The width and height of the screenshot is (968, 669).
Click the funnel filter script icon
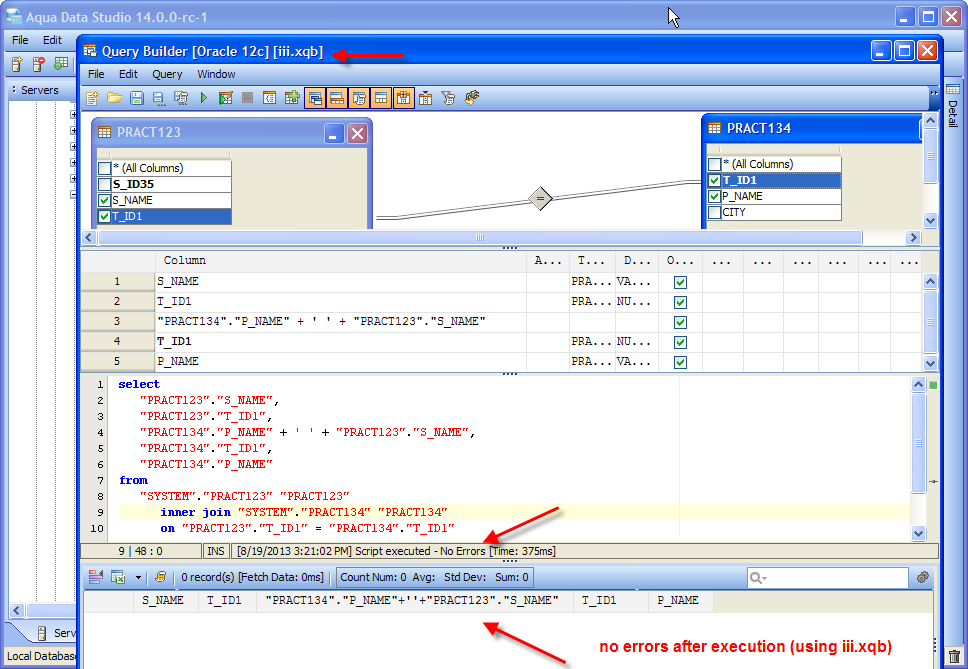point(448,98)
